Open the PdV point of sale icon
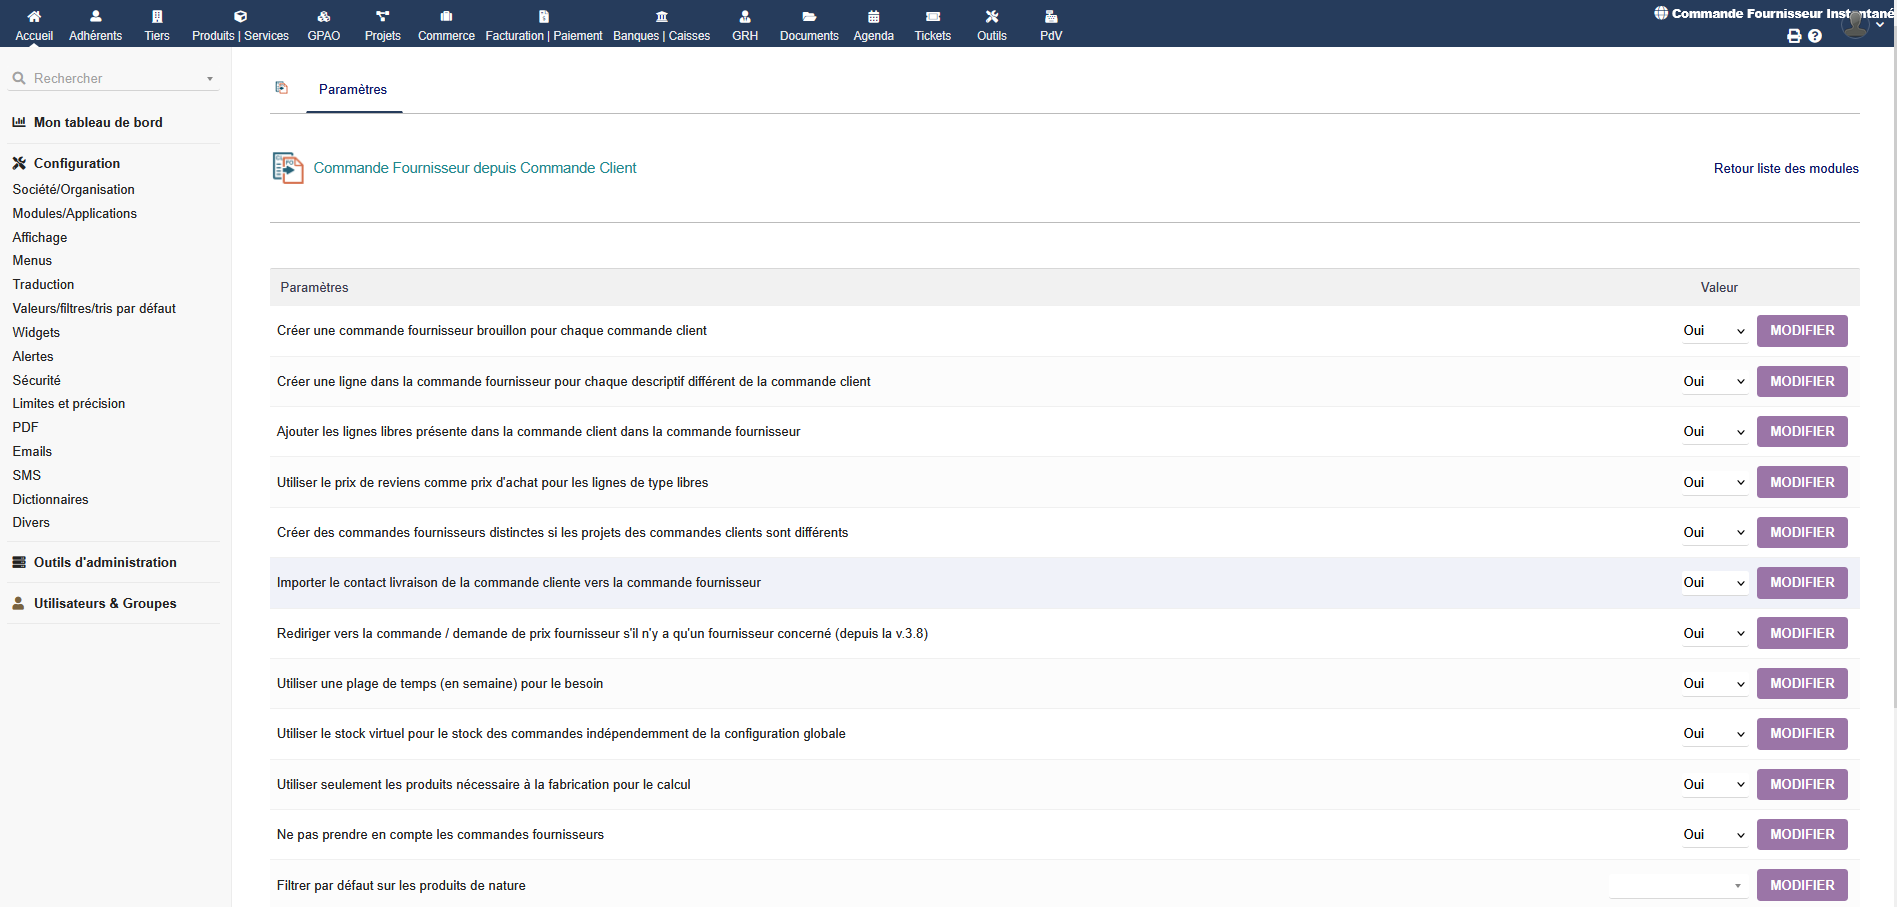Viewport: 1897px width, 907px height. (x=1050, y=17)
